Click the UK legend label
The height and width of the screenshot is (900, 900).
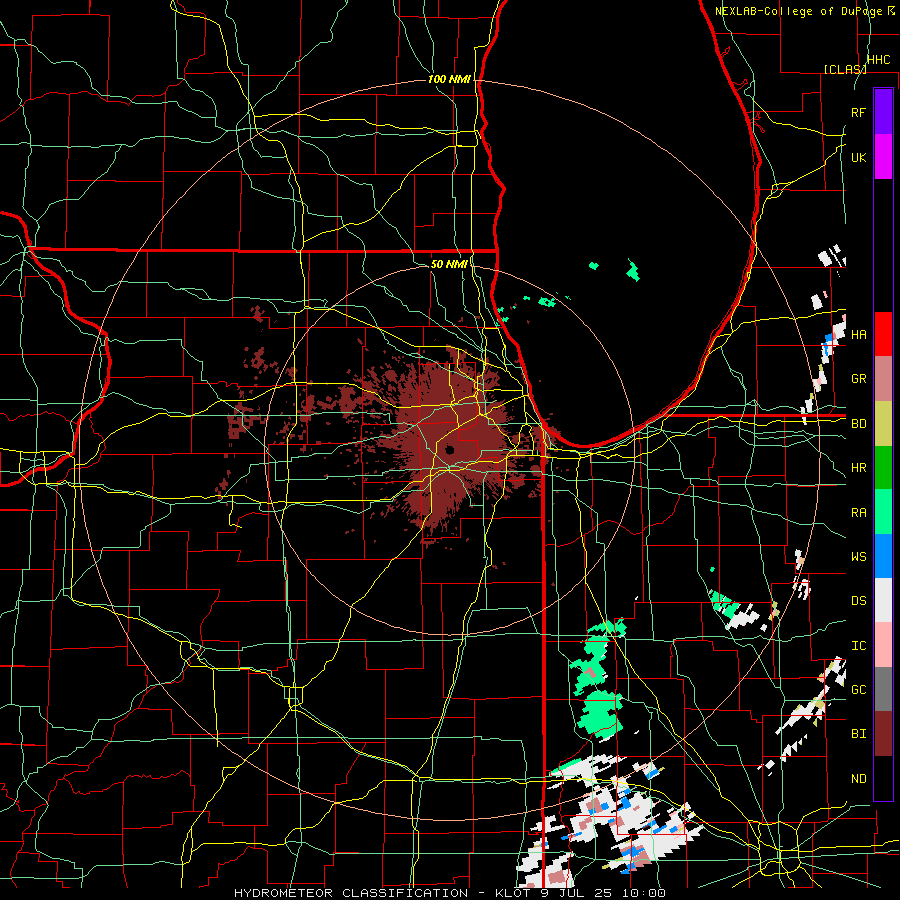click(858, 158)
